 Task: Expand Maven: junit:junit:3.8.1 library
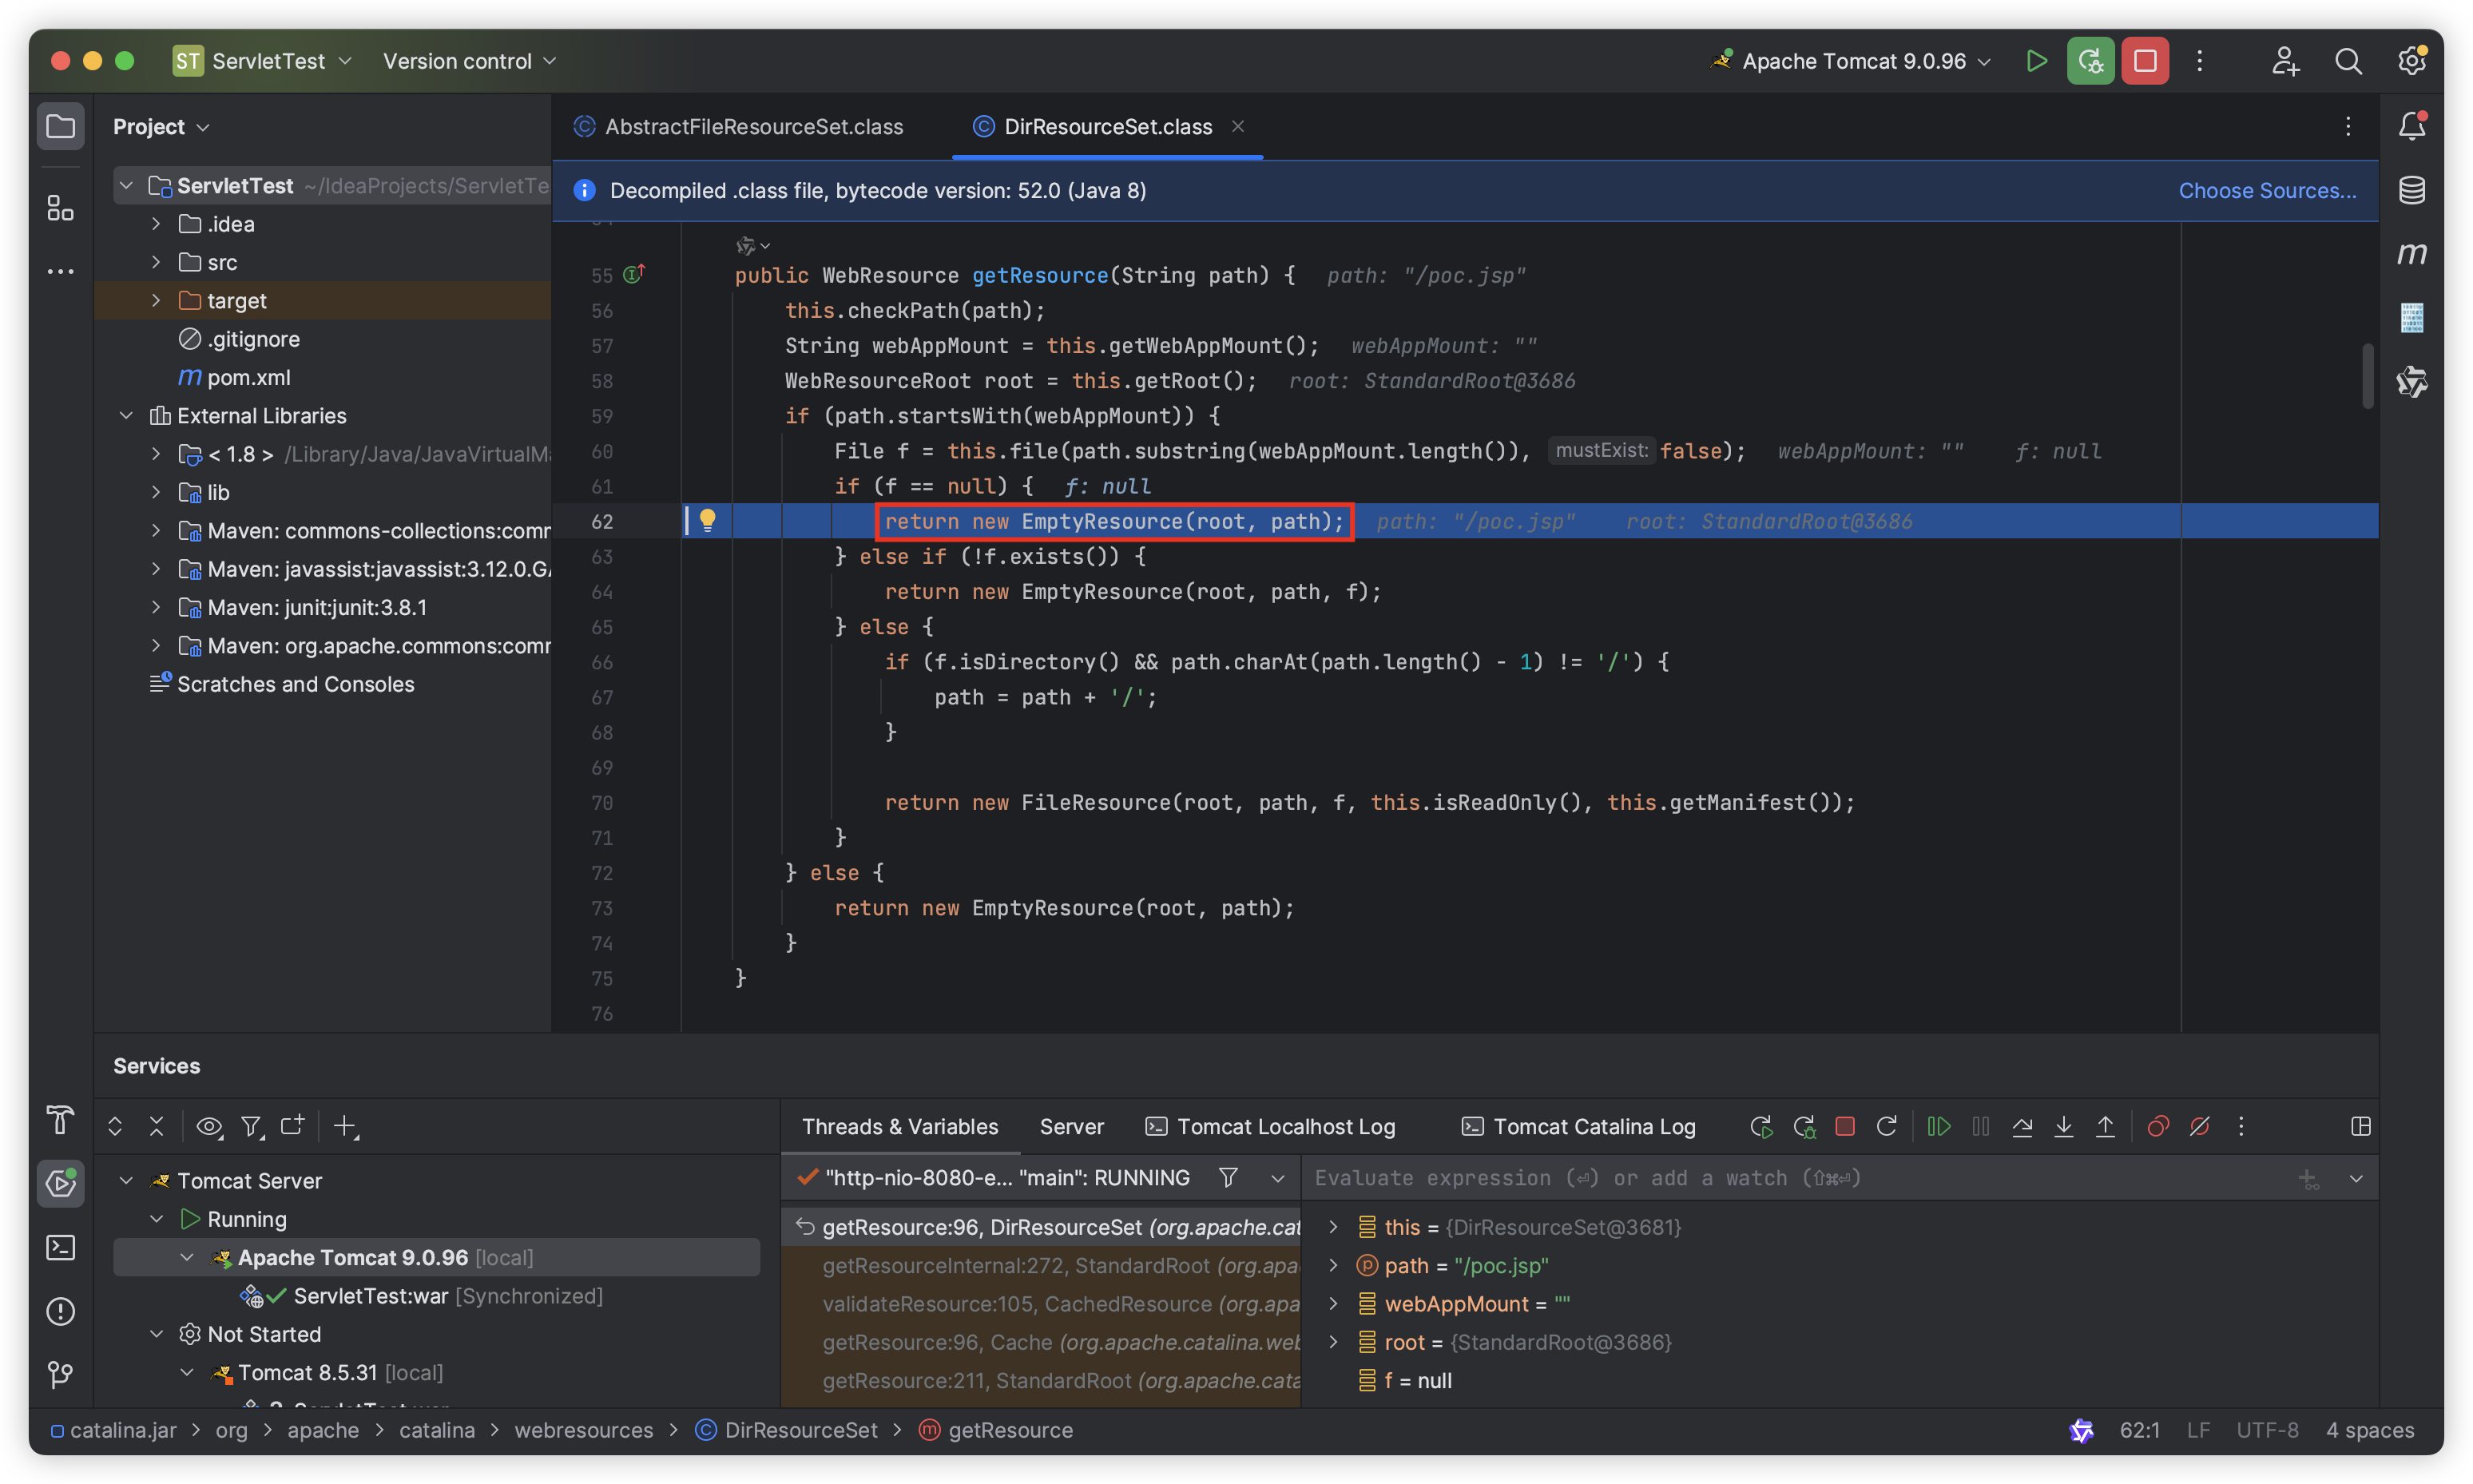[156, 608]
